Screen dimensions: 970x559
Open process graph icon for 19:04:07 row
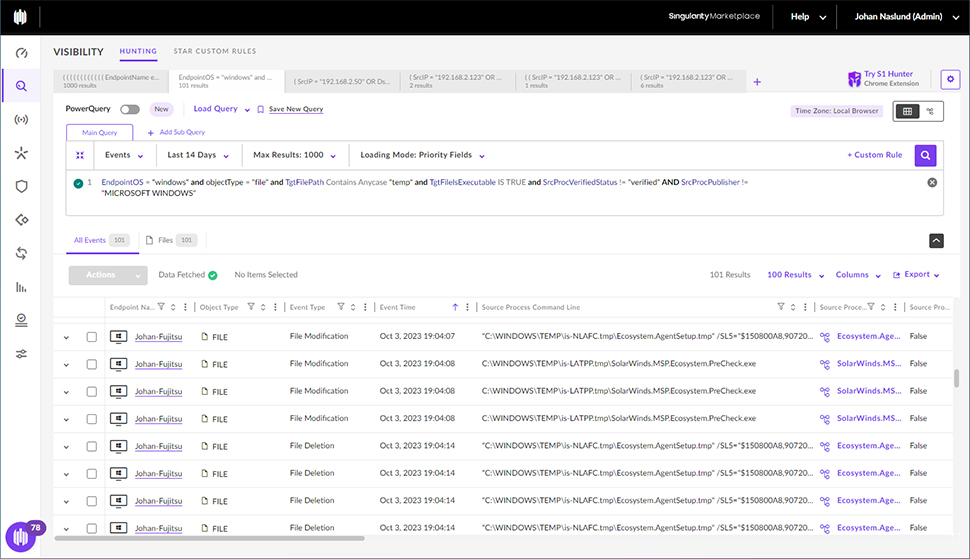[x=824, y=337]
